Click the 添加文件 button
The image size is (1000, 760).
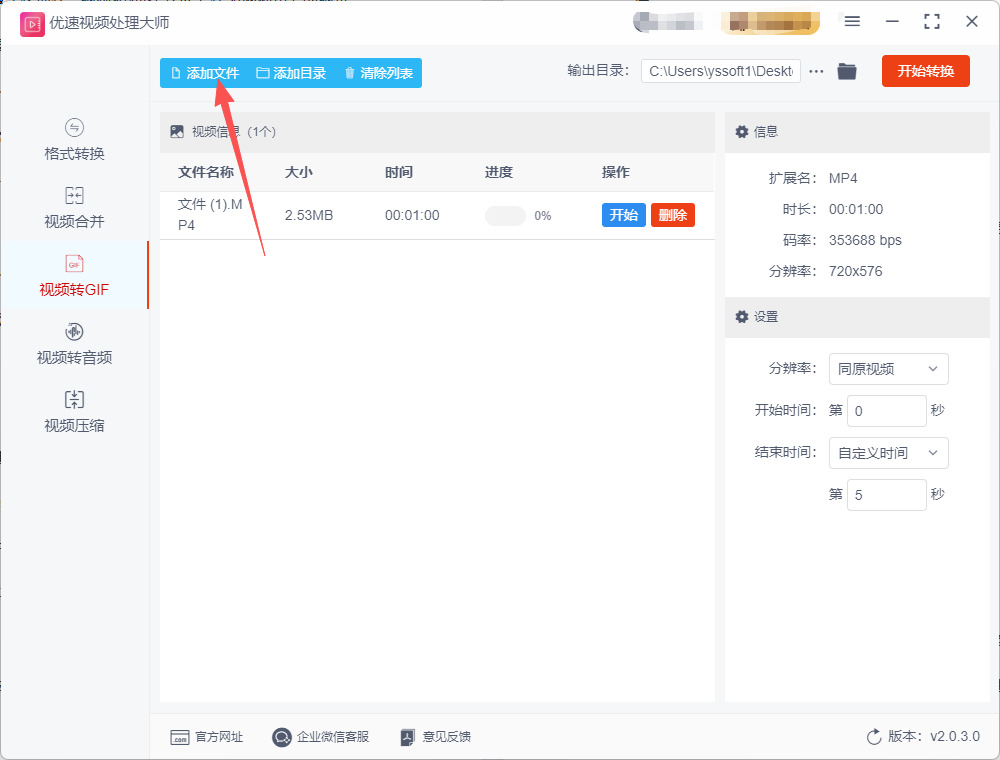tap(205, 73)
